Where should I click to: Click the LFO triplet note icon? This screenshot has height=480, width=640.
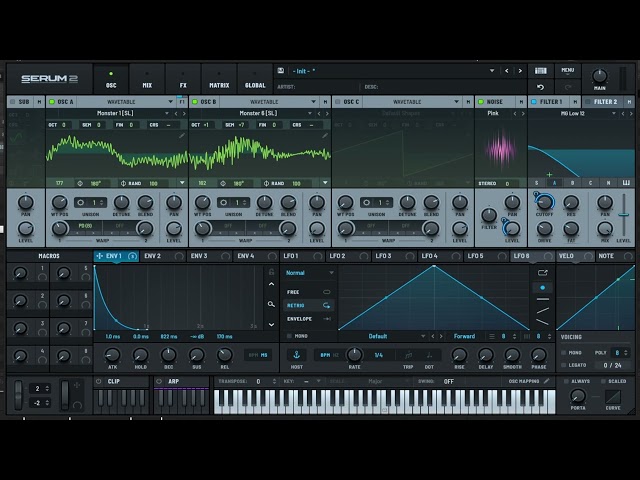(408, 355)
